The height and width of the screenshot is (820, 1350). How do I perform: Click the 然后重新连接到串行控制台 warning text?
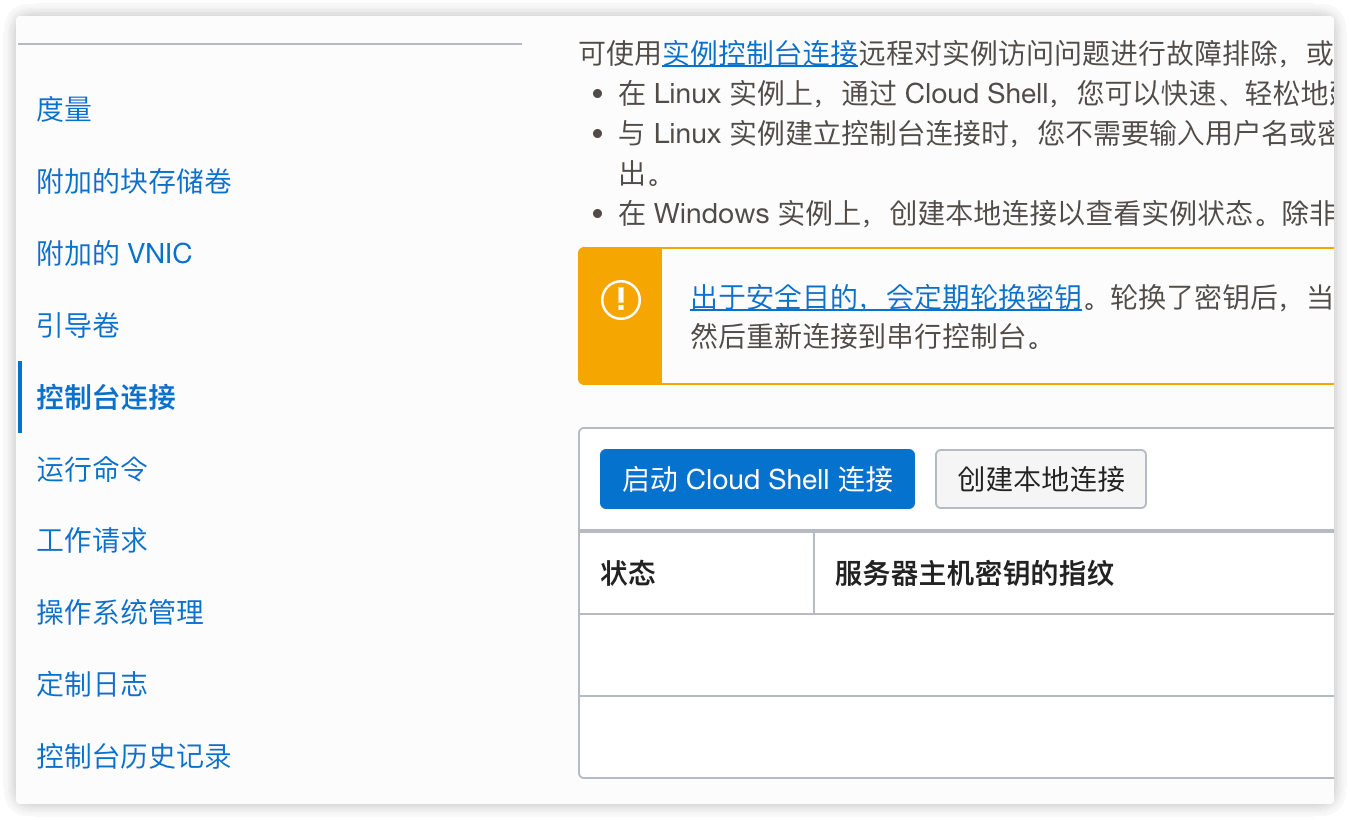click(867, 336)
